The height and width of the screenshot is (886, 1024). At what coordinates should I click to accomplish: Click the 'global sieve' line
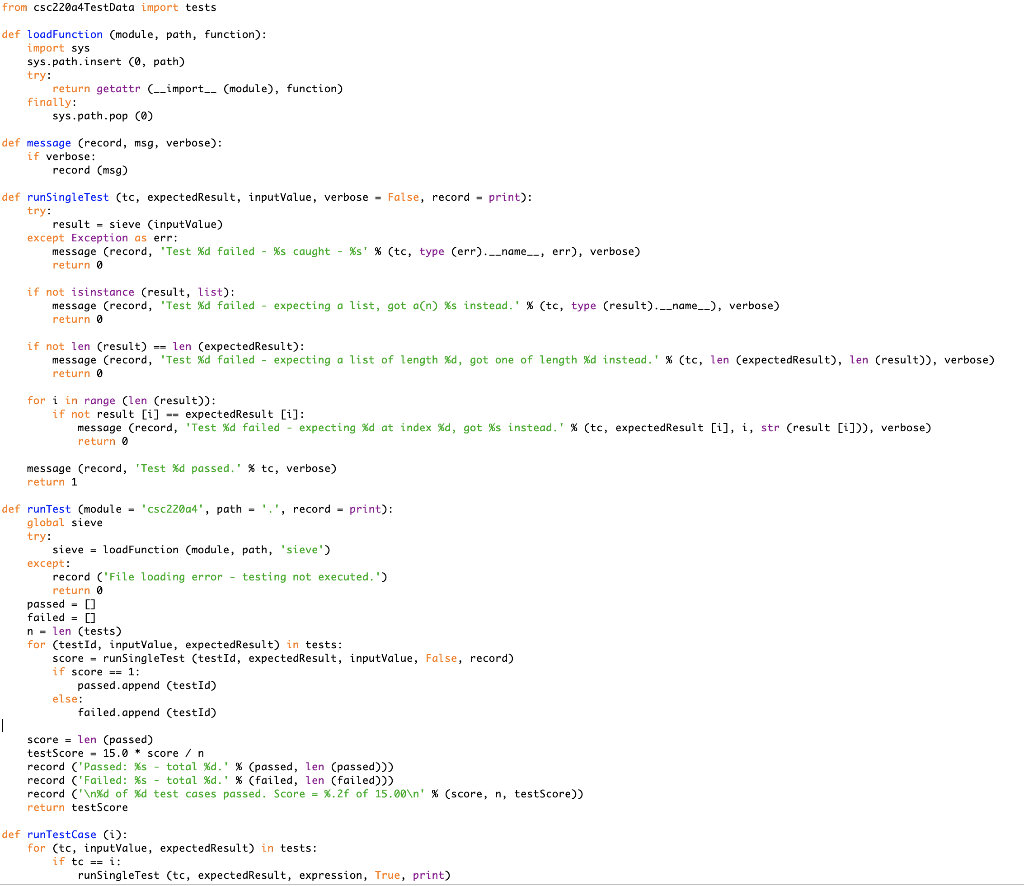pyautogui.click(x=65, y=523)
